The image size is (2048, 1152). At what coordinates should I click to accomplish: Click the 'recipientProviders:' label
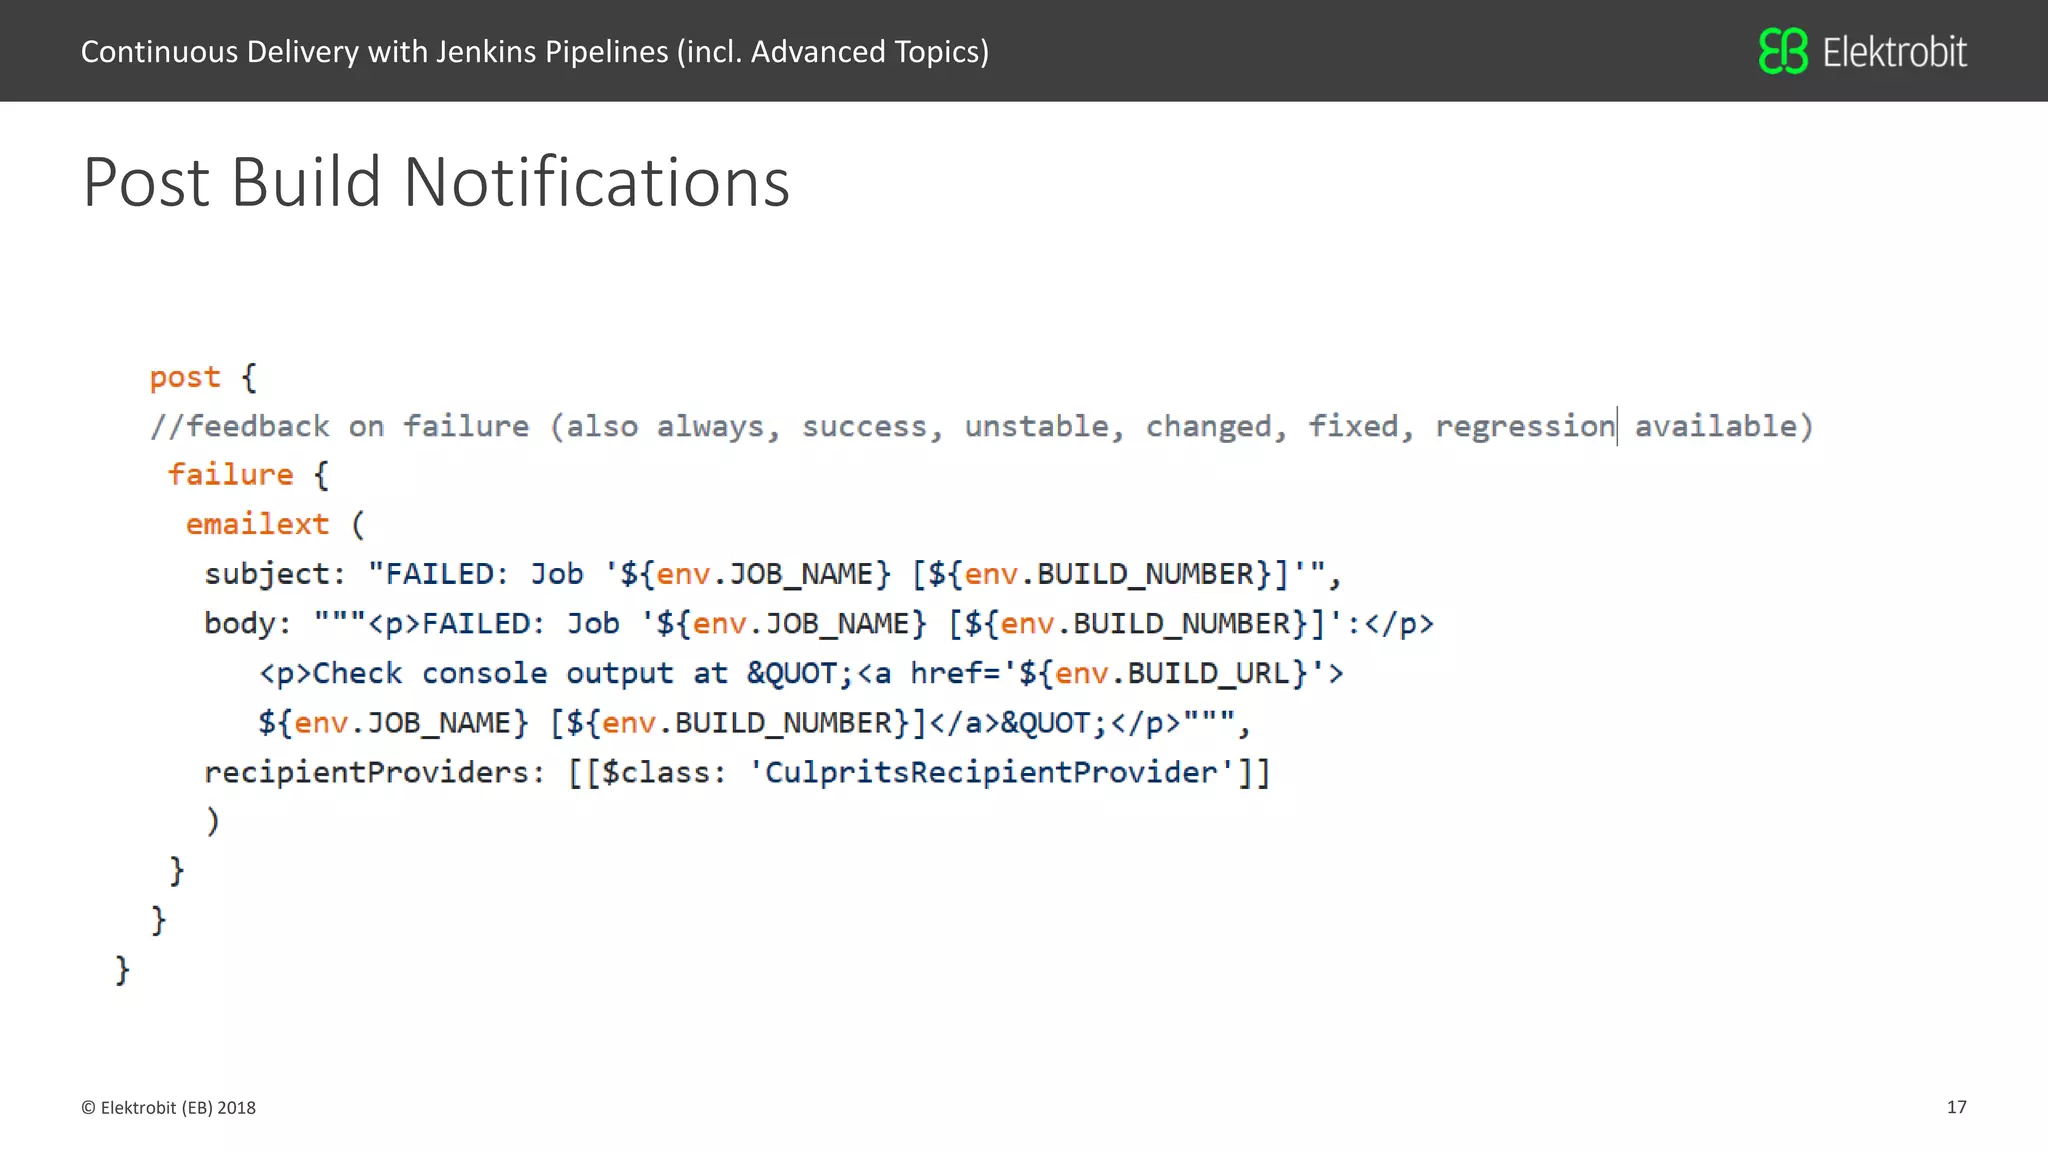pyautogui.click(x=374, y=772)
